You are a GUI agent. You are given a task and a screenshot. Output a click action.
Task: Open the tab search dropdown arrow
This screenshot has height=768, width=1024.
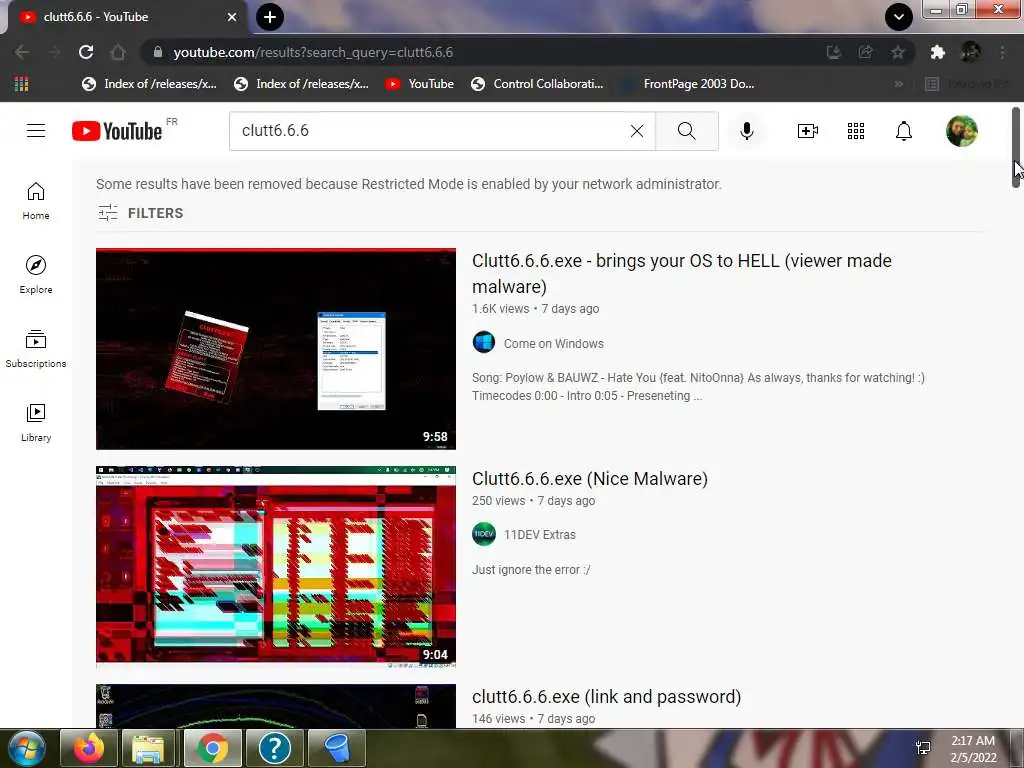[x=899, y=17]
